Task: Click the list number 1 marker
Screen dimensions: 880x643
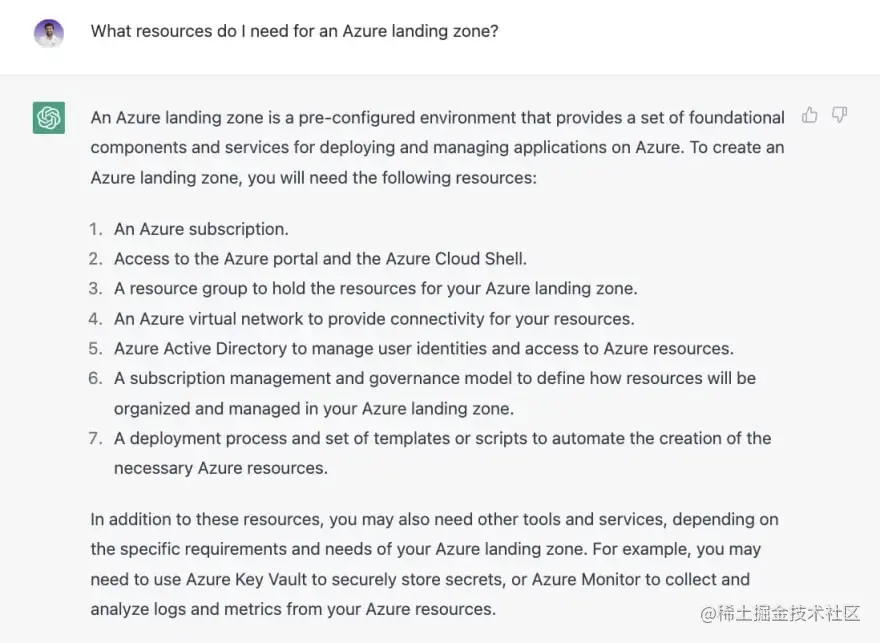Action: click(x=96, y=229)
